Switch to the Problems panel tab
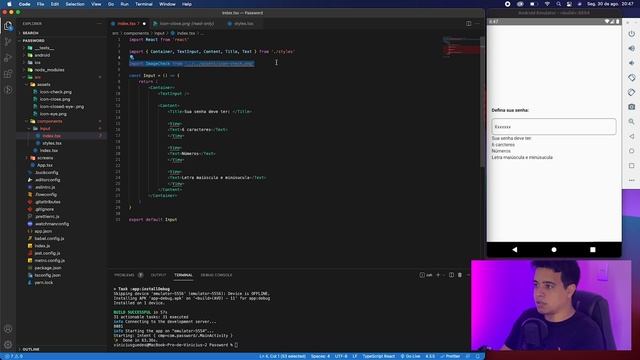 124,275
